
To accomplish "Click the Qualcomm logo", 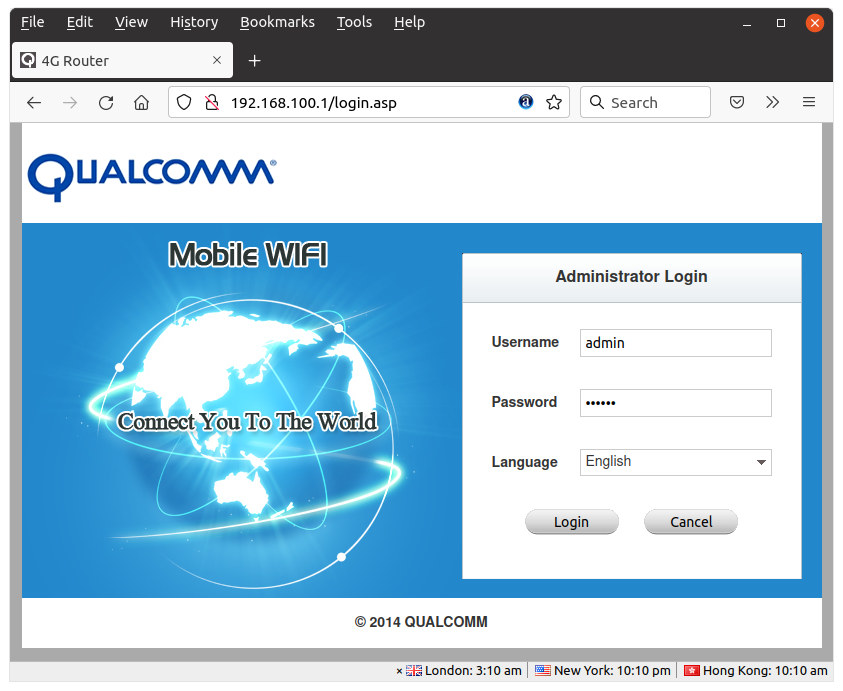I will tap(152, 177).
